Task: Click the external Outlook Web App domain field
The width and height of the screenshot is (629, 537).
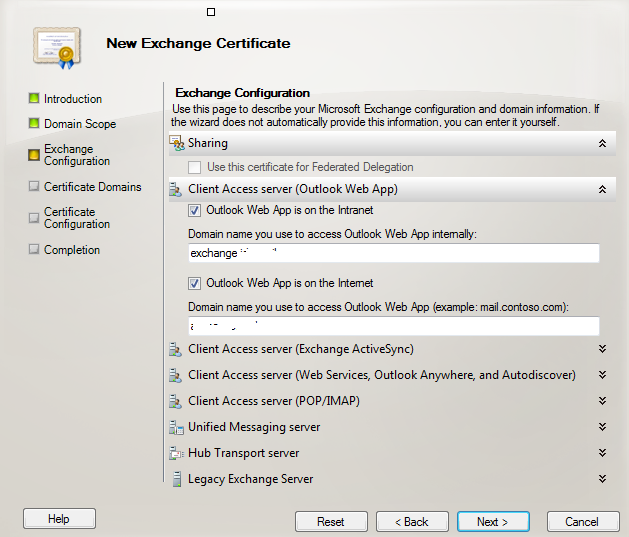Action: point(394,326)
